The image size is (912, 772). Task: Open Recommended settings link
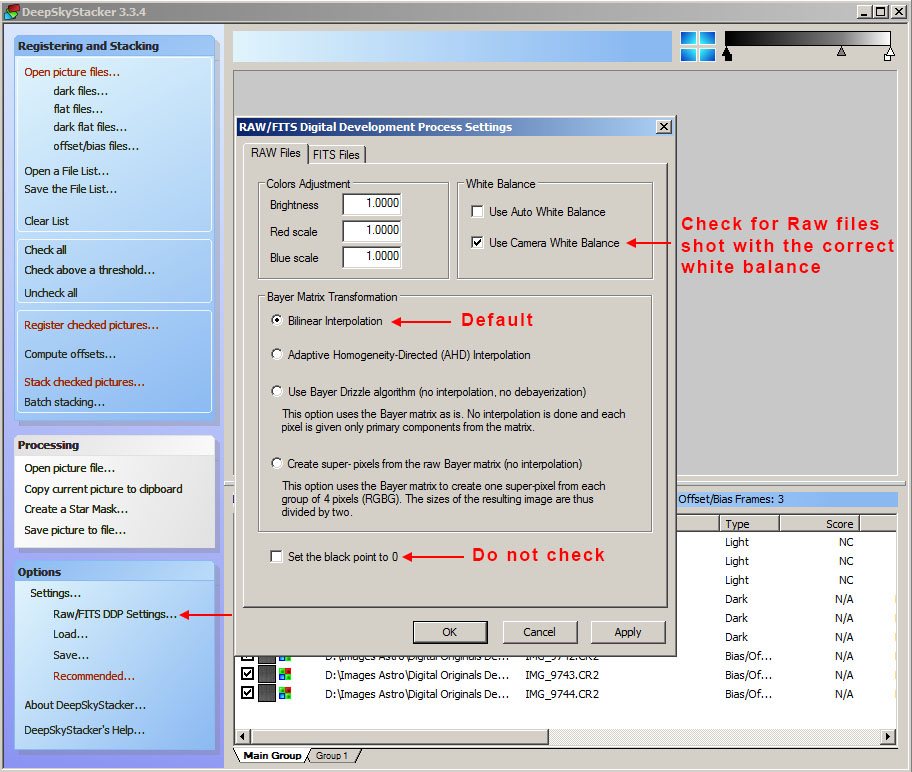coord(94,676)
